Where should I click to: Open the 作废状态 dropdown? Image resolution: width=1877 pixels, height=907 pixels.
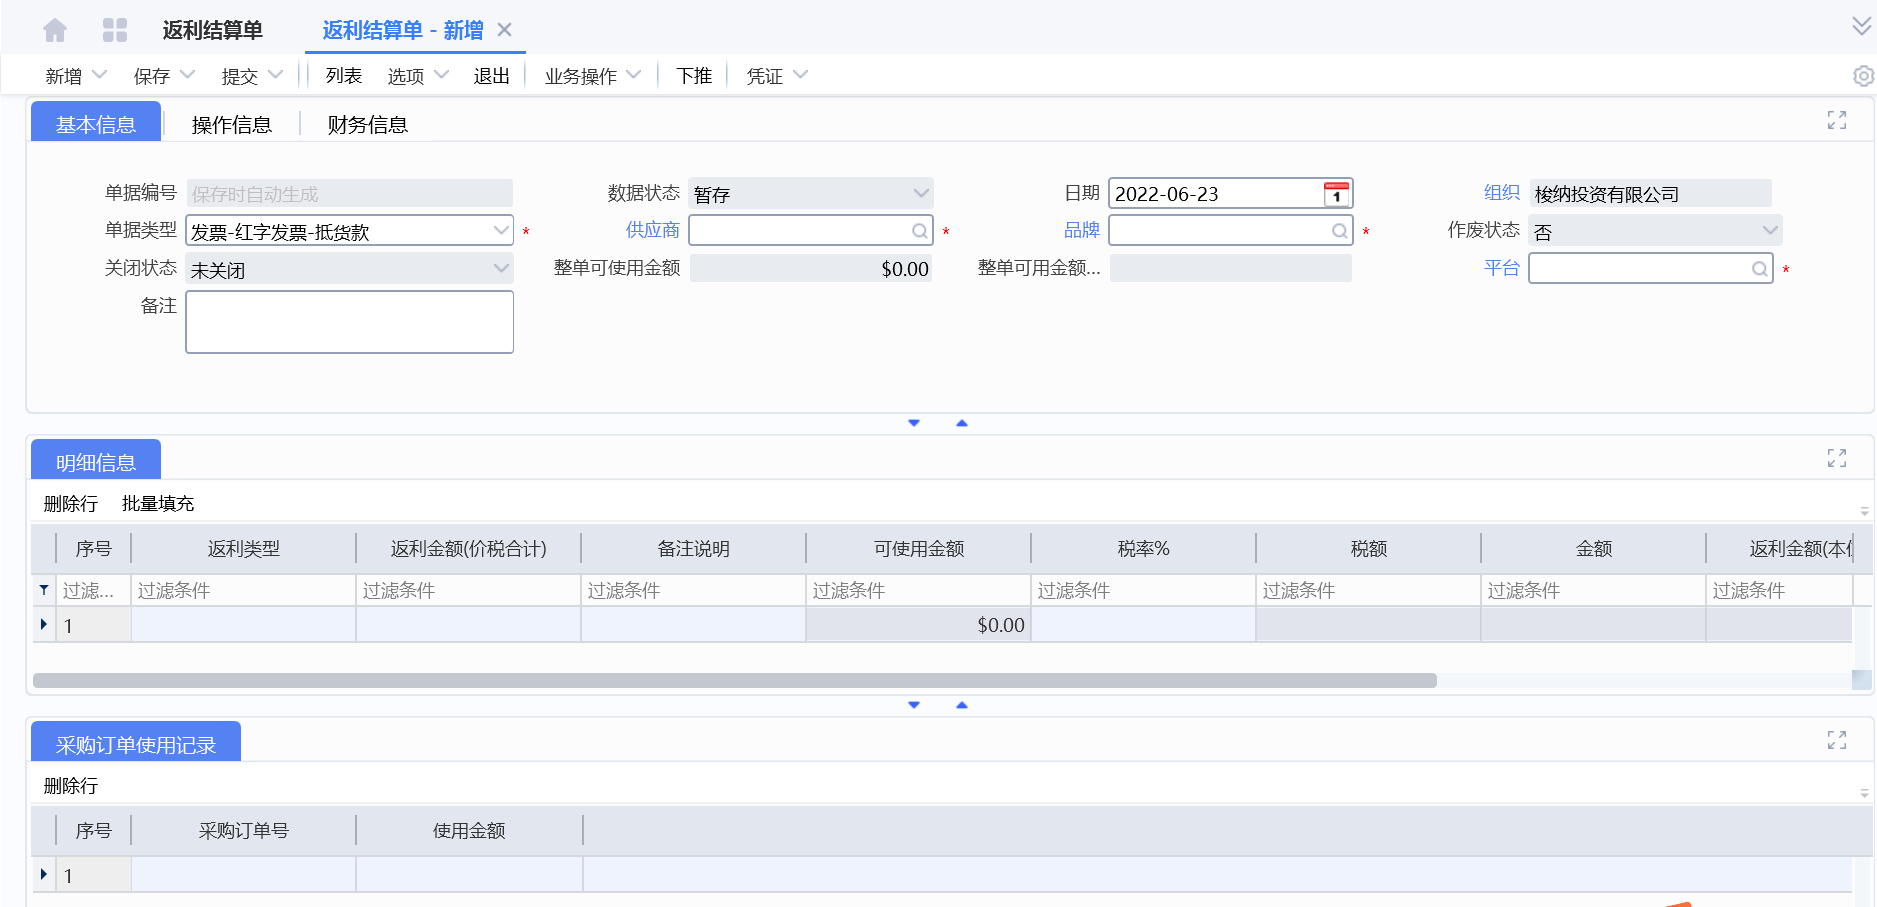pos(1770,231)
